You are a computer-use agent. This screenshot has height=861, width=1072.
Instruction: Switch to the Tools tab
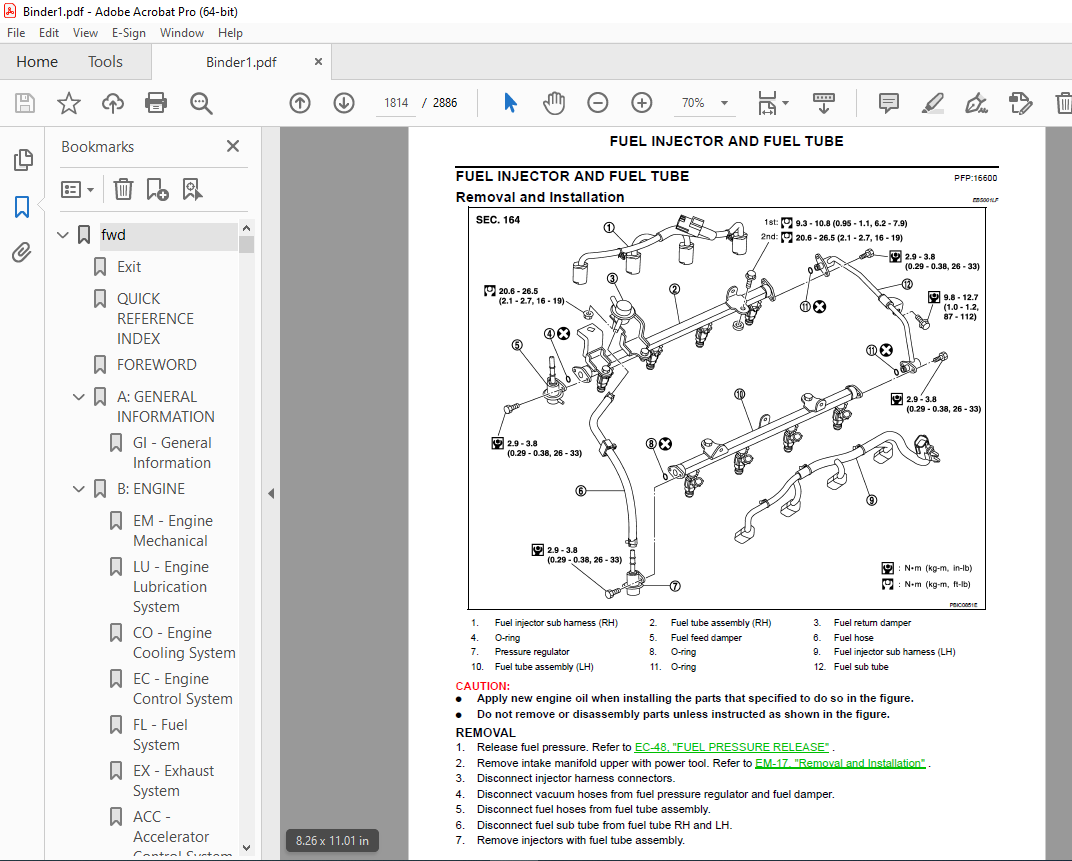[105, 62]
